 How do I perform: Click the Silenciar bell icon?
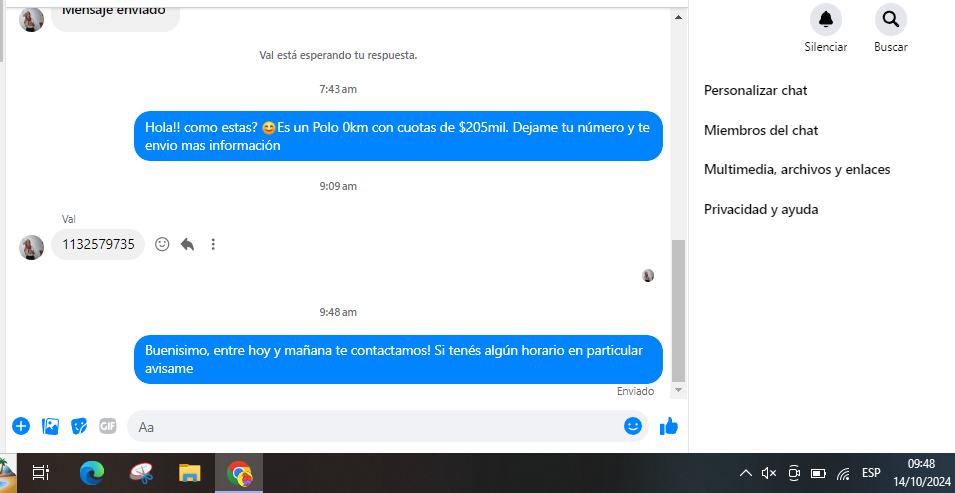coord(825,19)
